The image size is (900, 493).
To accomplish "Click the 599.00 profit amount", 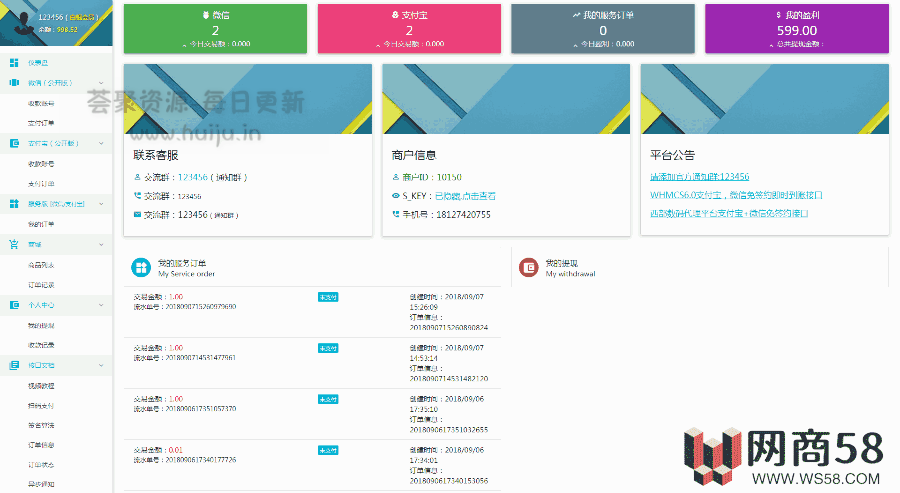I will (797, 30).
